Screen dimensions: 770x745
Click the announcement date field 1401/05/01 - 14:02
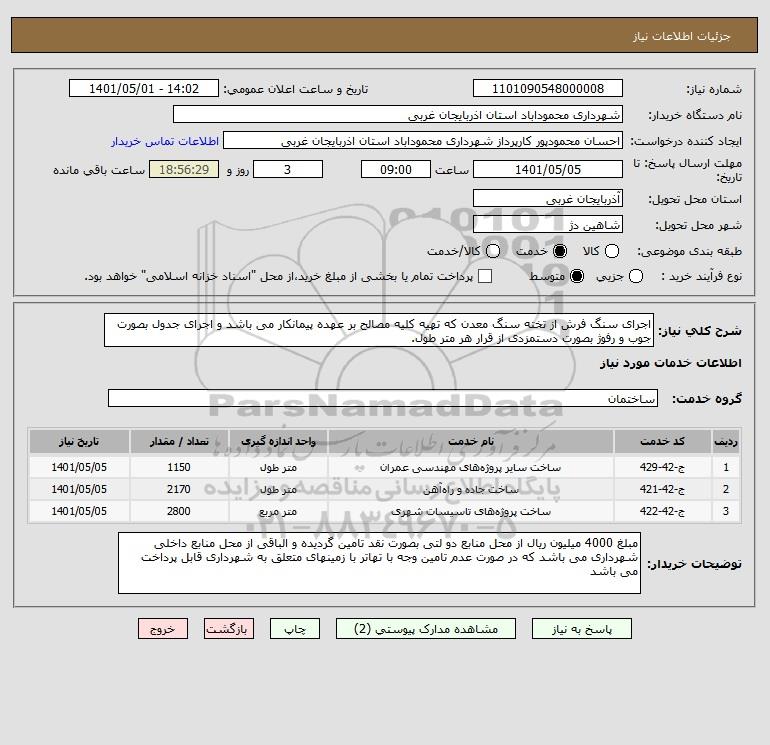click(144, 89)
